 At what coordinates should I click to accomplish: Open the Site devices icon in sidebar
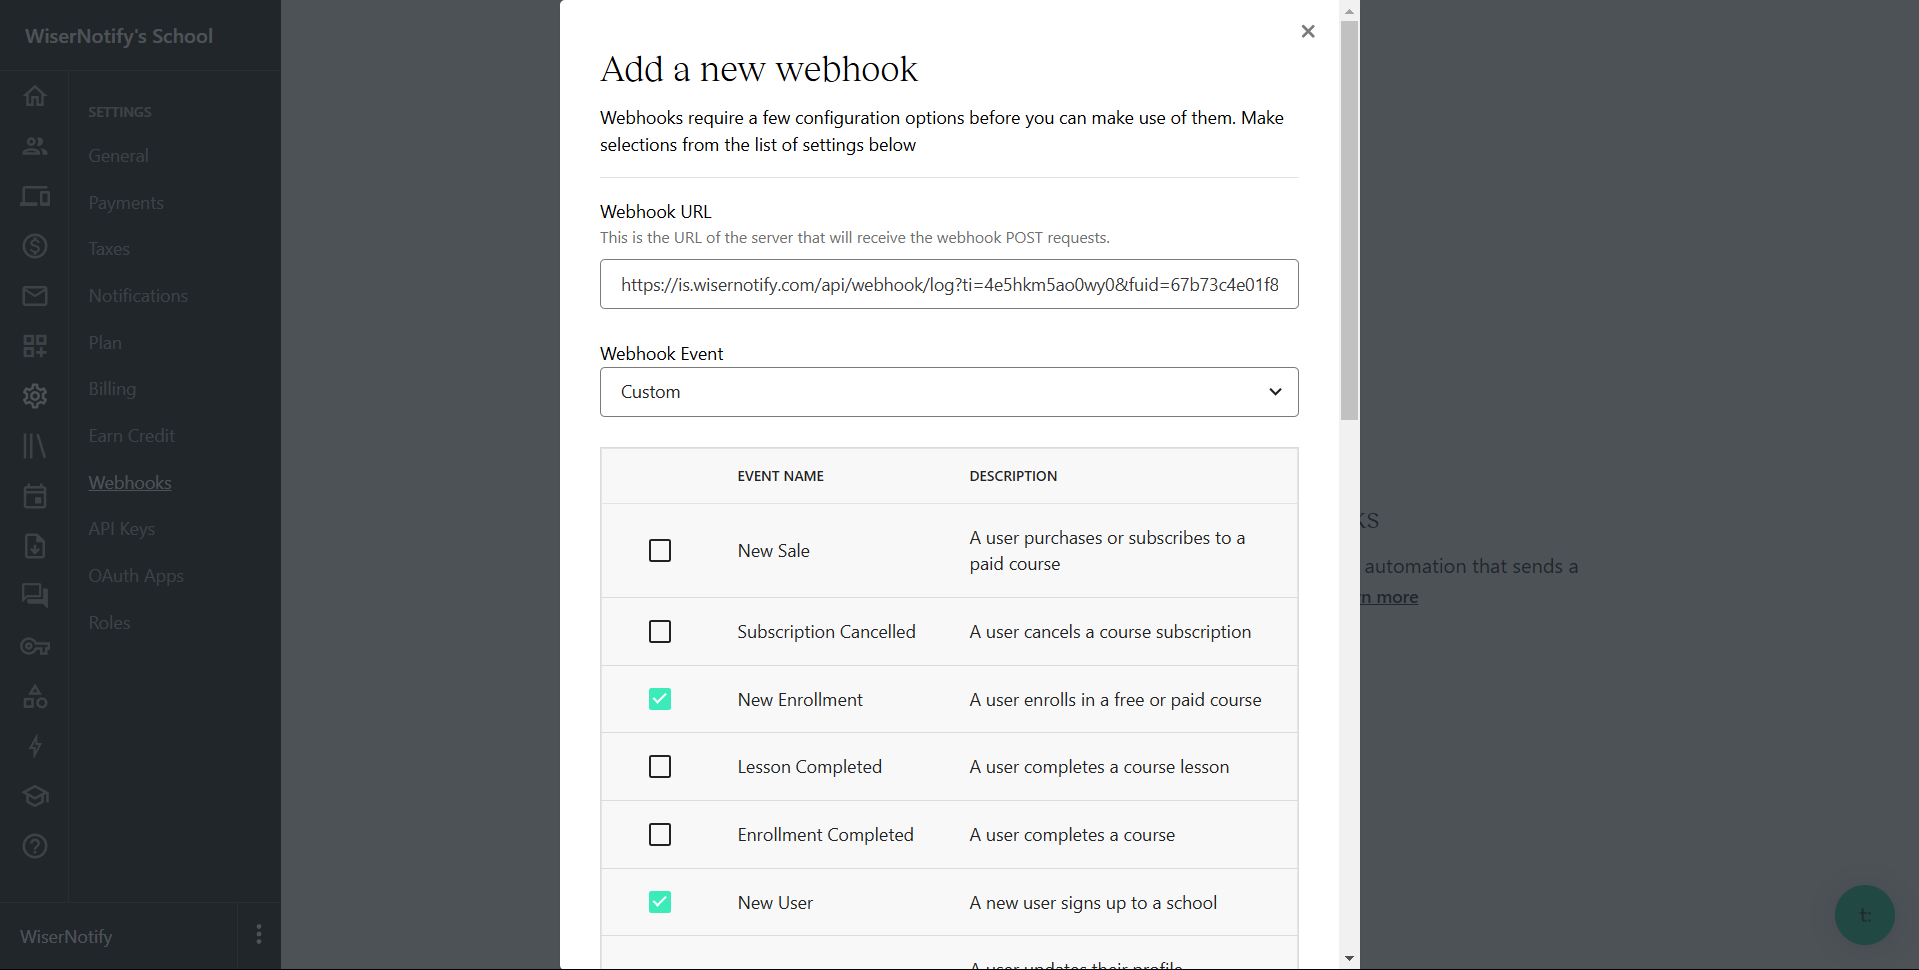35,196
